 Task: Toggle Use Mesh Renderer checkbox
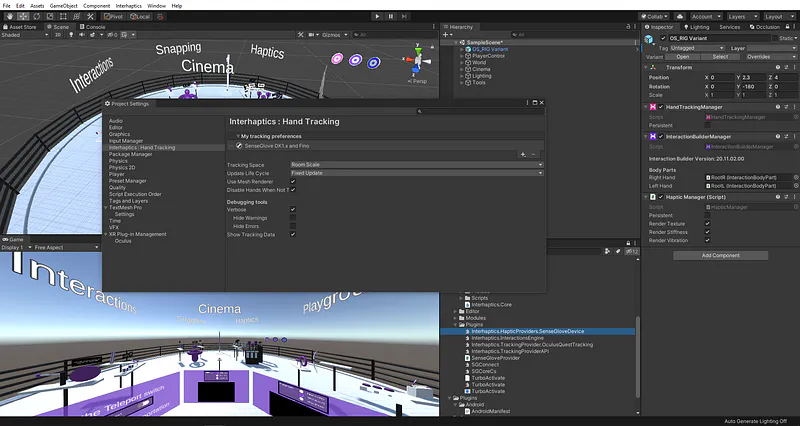(293, 182)
